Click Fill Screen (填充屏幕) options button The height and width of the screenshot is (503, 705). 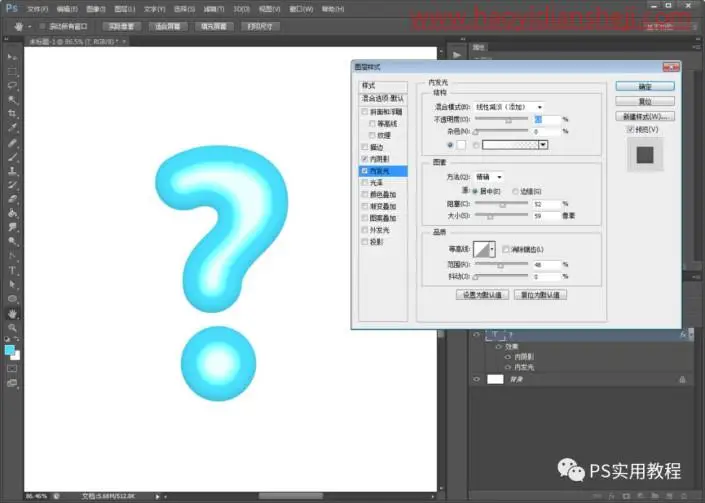(x=214, y=27)
